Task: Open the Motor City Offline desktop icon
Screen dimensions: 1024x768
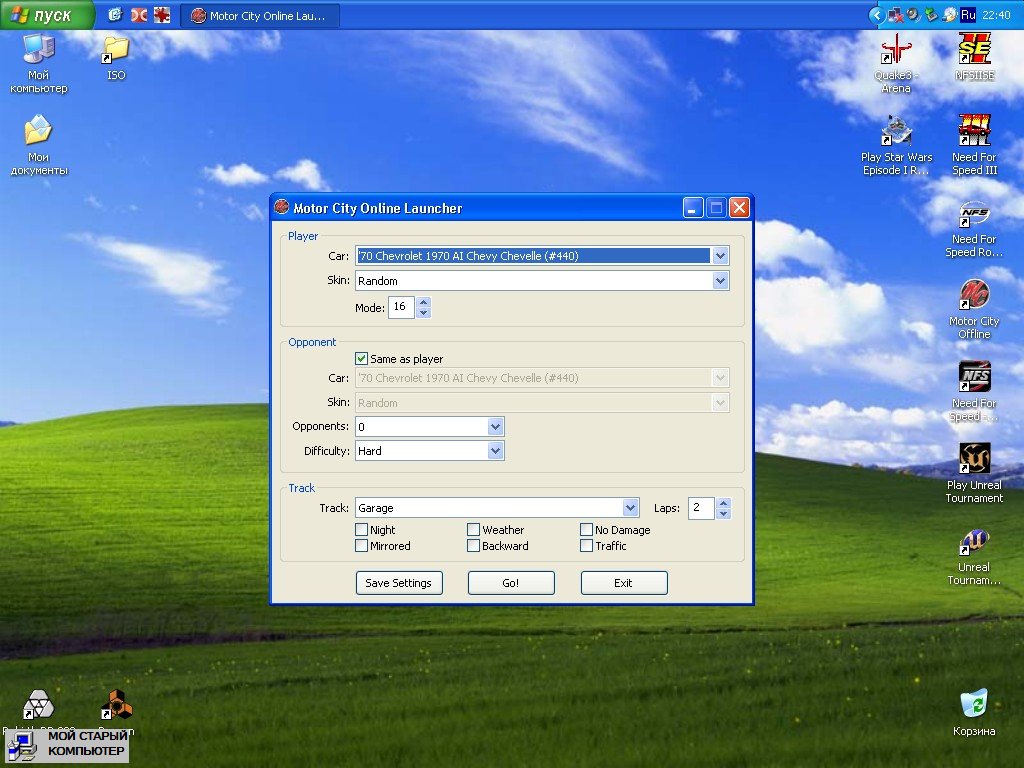Action: coord(974,297)
